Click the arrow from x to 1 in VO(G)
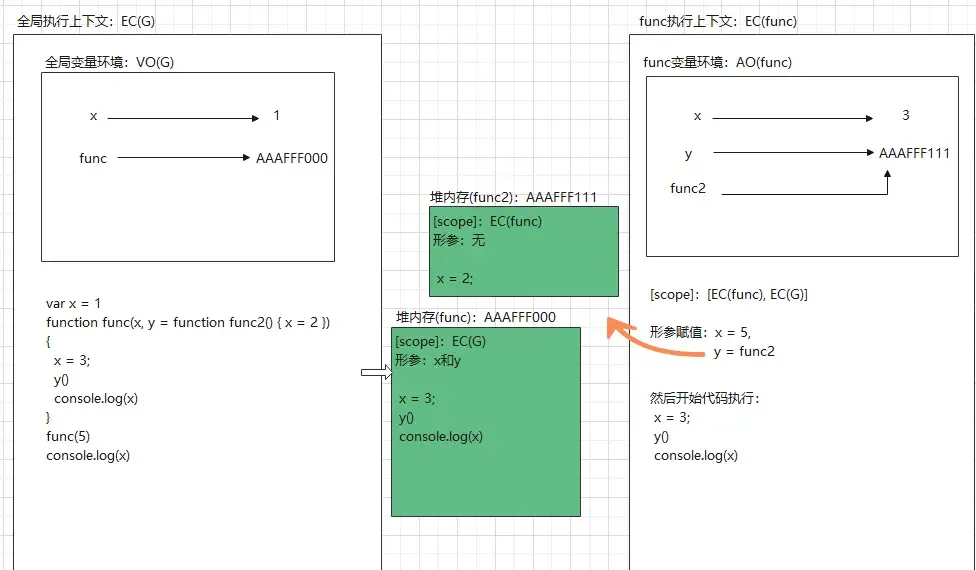The image size is (976, 570). click(x=182, y=119)
